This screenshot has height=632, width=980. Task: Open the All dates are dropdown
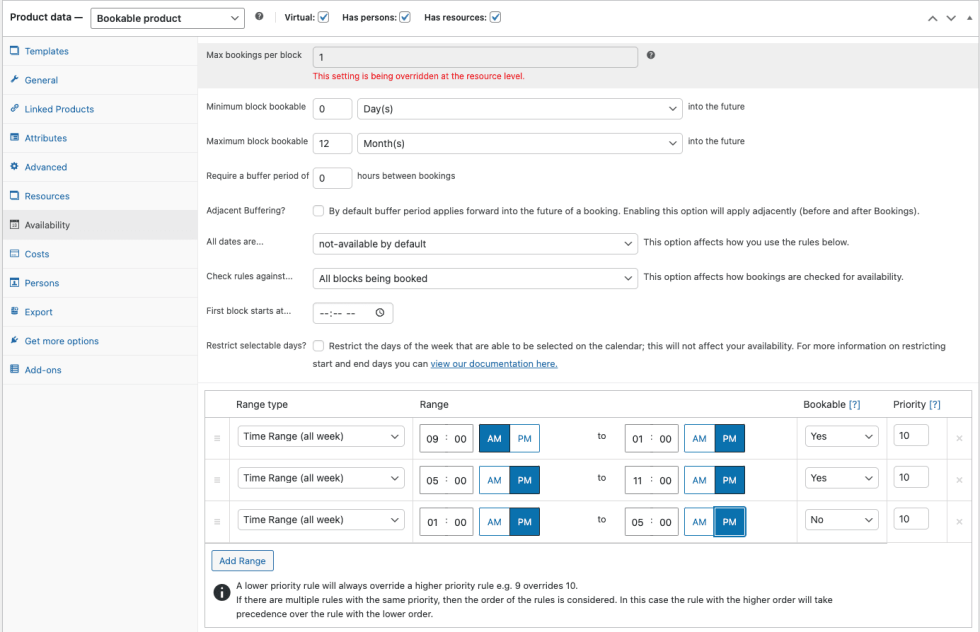click(475, 244)
